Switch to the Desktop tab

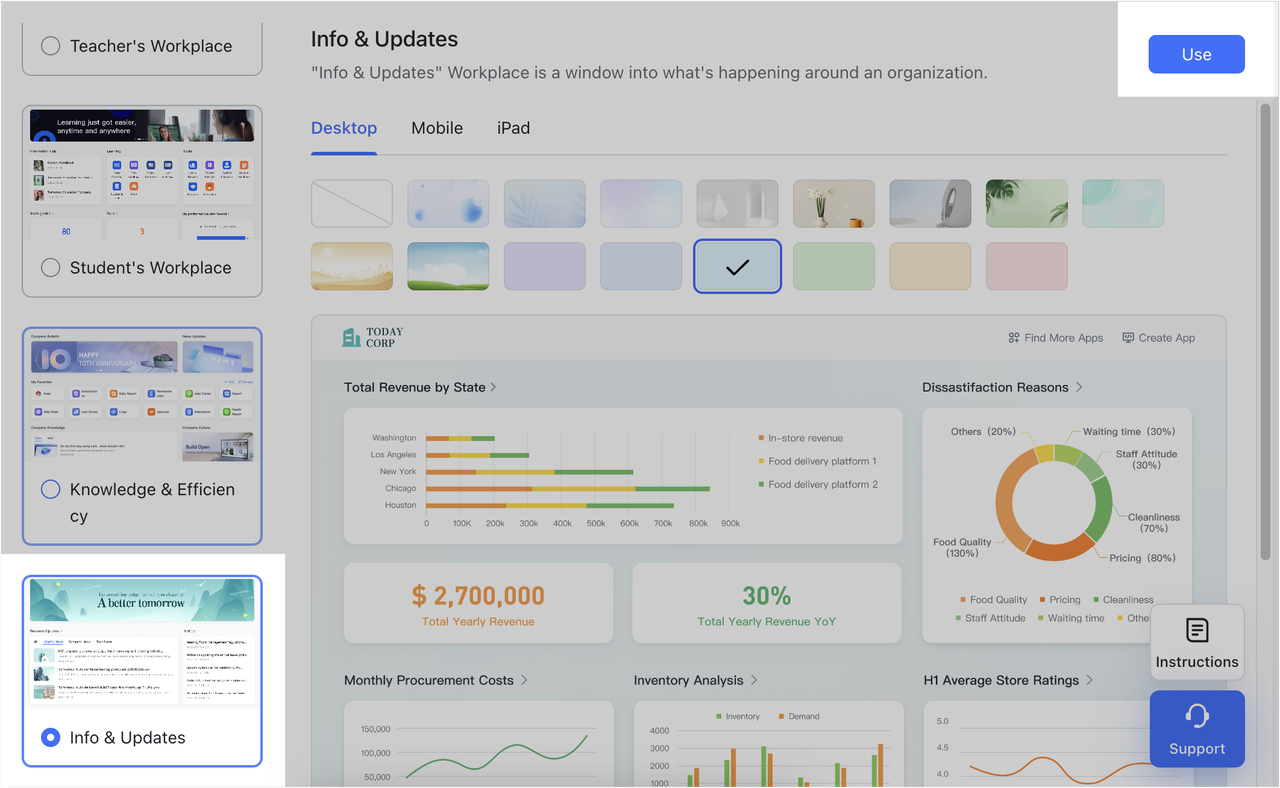click(344, 128)
